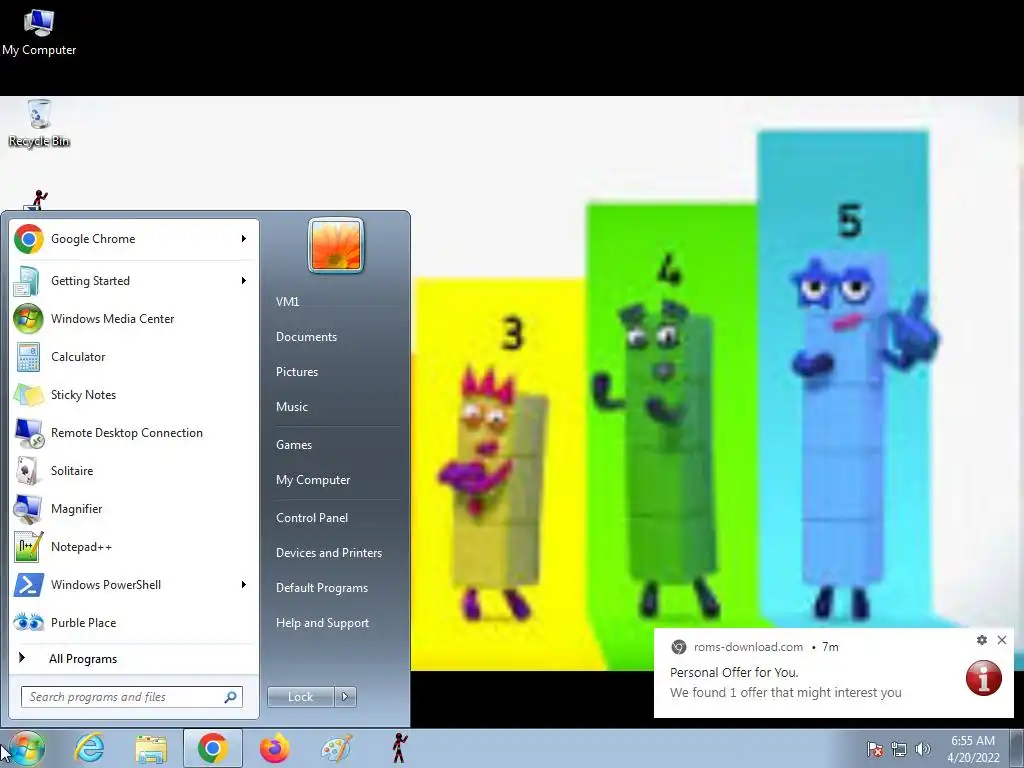Expand Windows PowerShell jump list arrow
This screenshot has width=1024, height=768.
(244, 584)
